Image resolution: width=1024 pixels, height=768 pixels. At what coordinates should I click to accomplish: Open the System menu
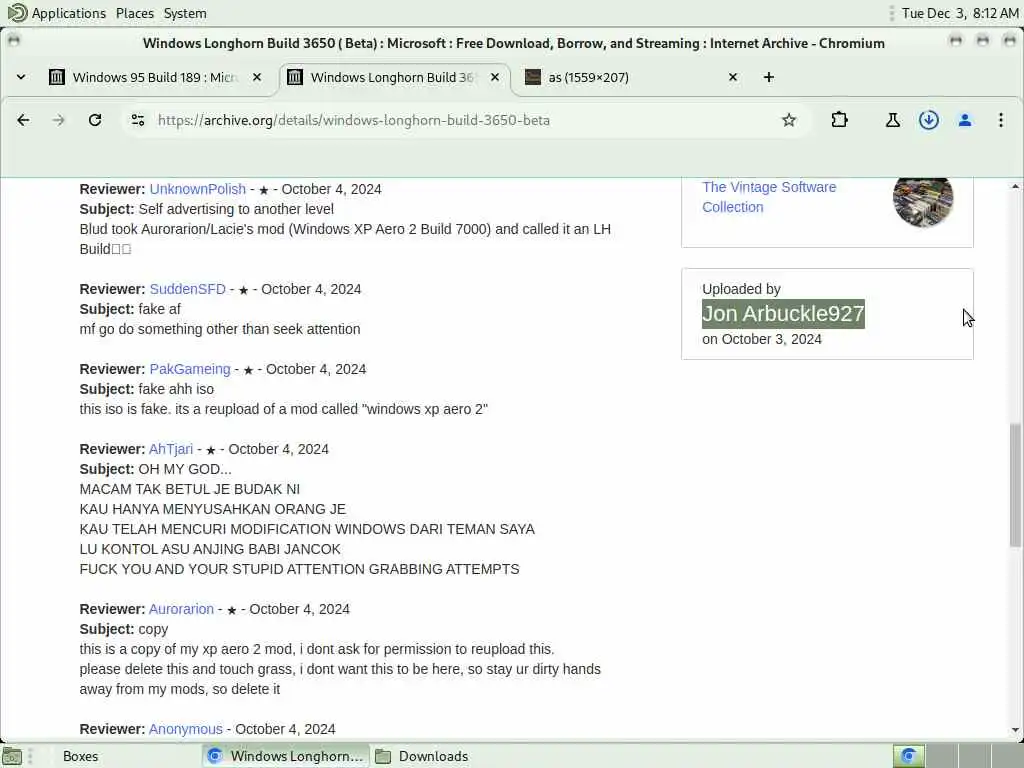click(x=185, y=13)
